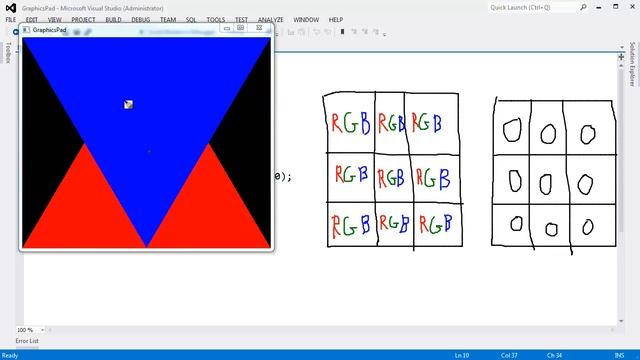640x360 pixels.
Task: Open the BUILD menu
Action: tap(113, 20)
